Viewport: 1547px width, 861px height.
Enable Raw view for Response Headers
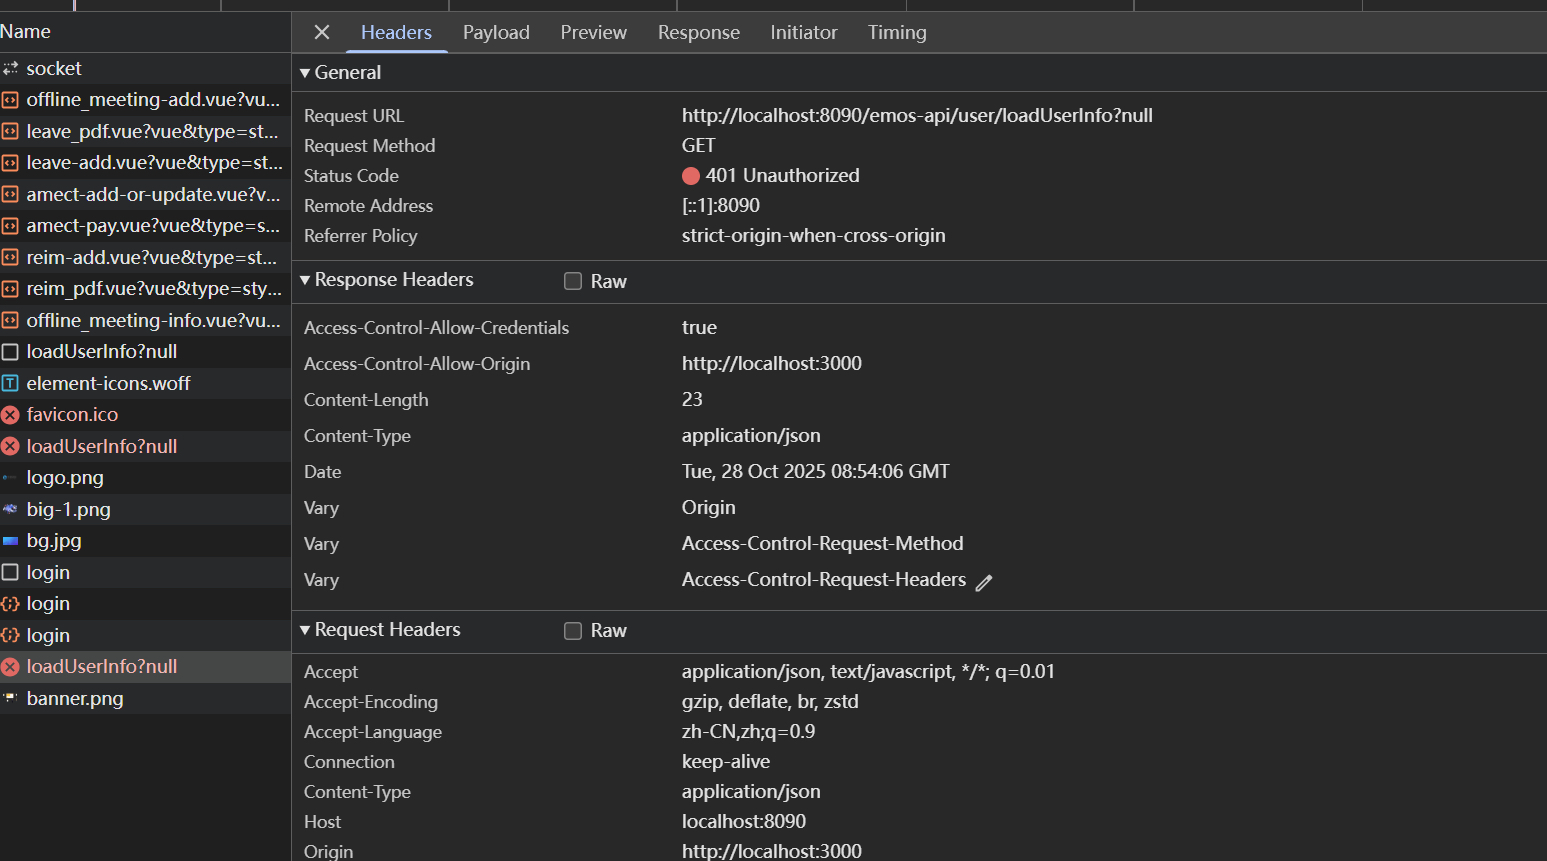(x=573, y=281)
